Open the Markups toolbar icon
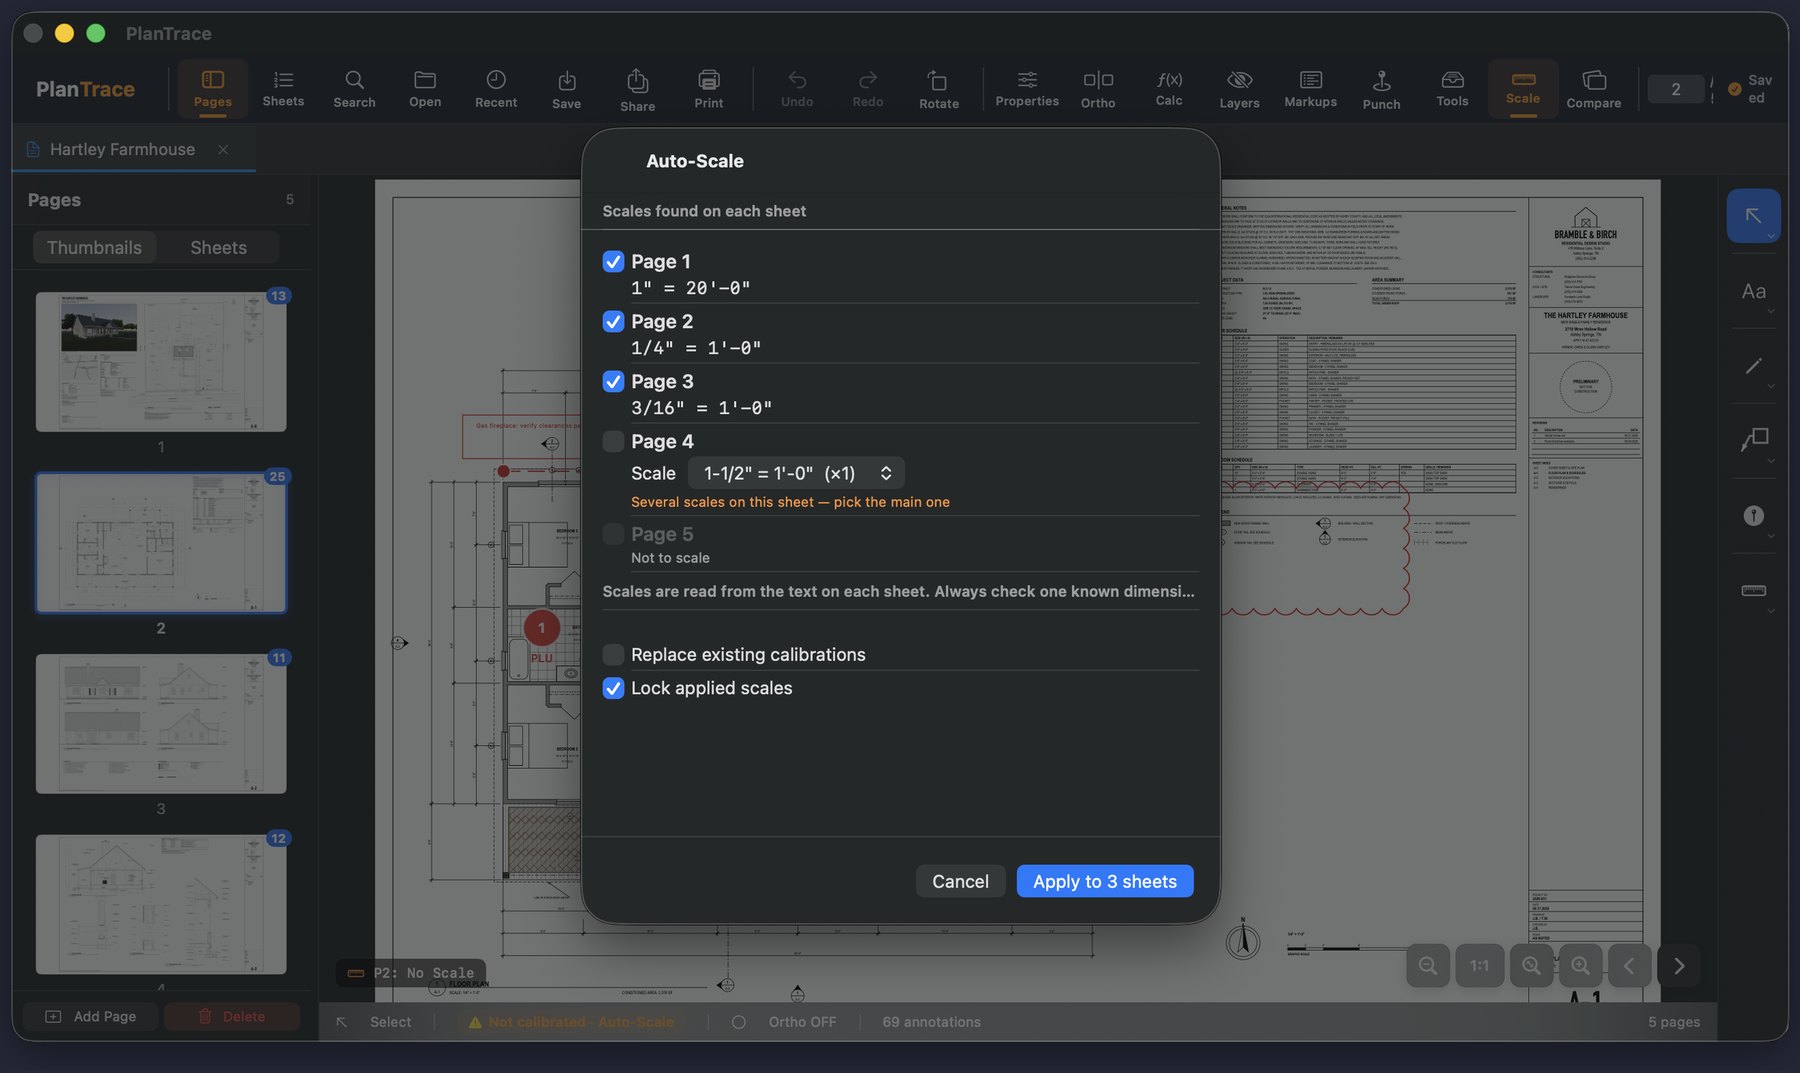Screen dimensions: 1800x1073 (x=1311, y=88)
